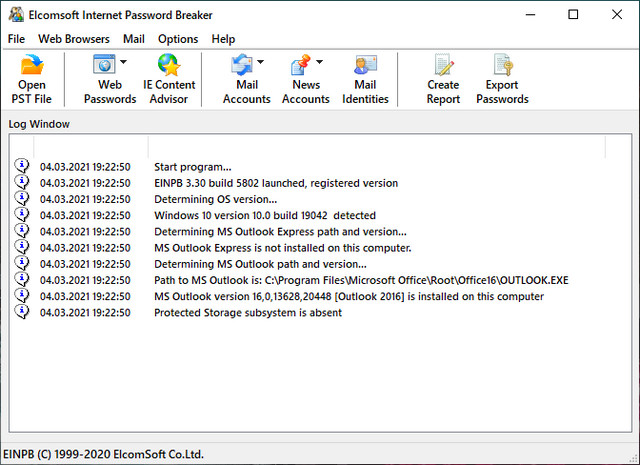This screenshot has height=465, width=640.
Task: Select the 'Start program...' log entry
Action: (192, 167)
